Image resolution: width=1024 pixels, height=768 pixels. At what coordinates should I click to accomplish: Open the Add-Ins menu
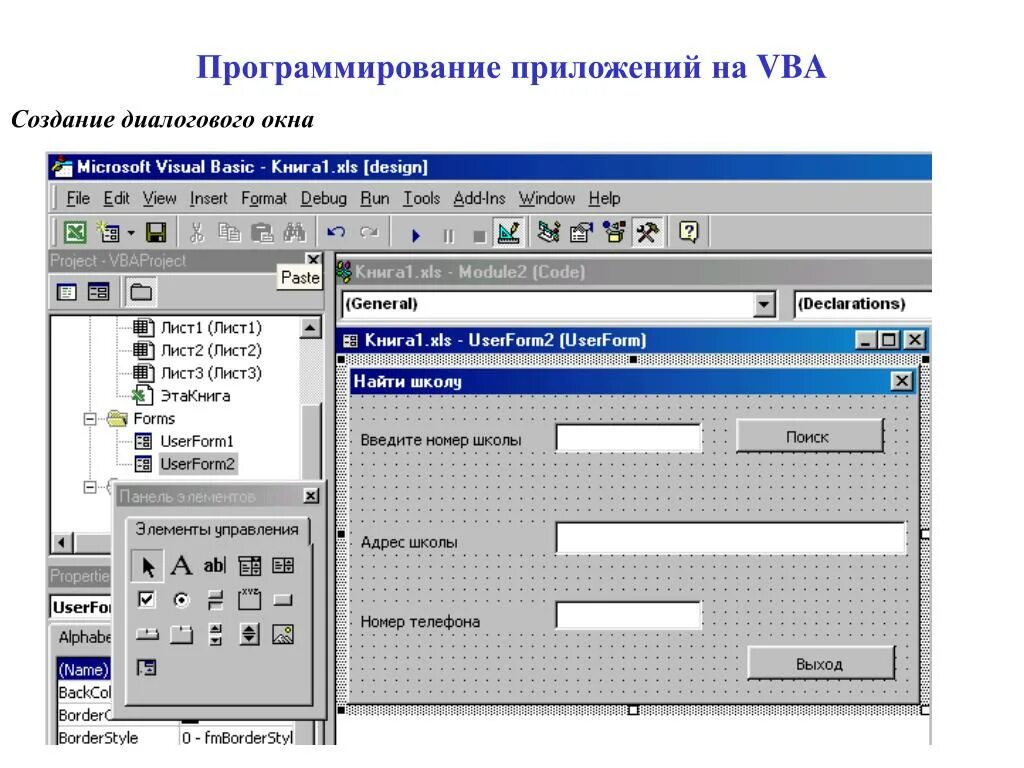tap(479, 198)
